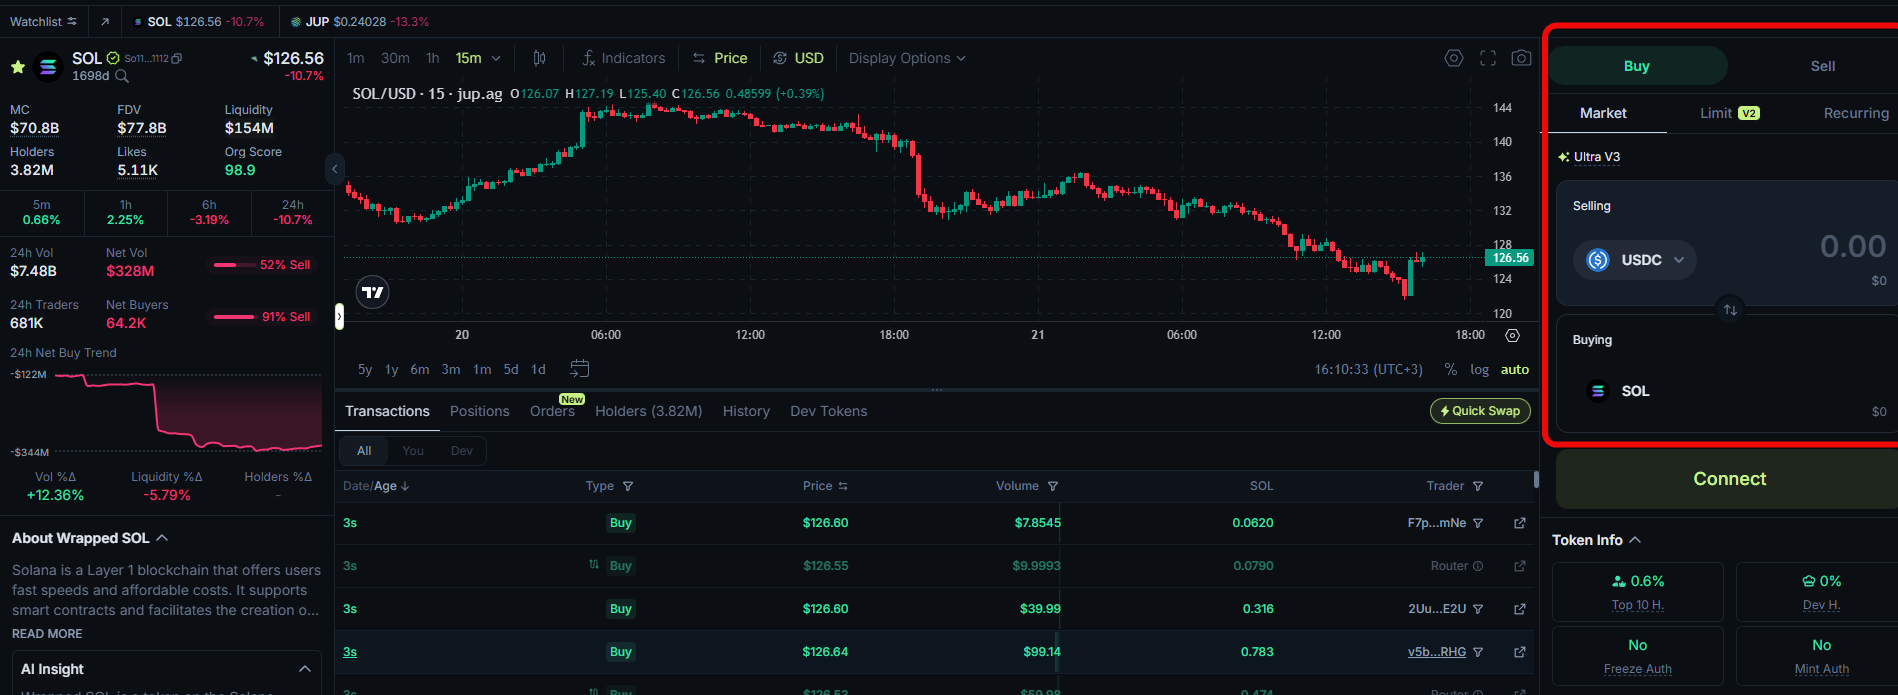Open the chart candle type selector
This screenshot has height=695, width=1898.
pos(539,58)
